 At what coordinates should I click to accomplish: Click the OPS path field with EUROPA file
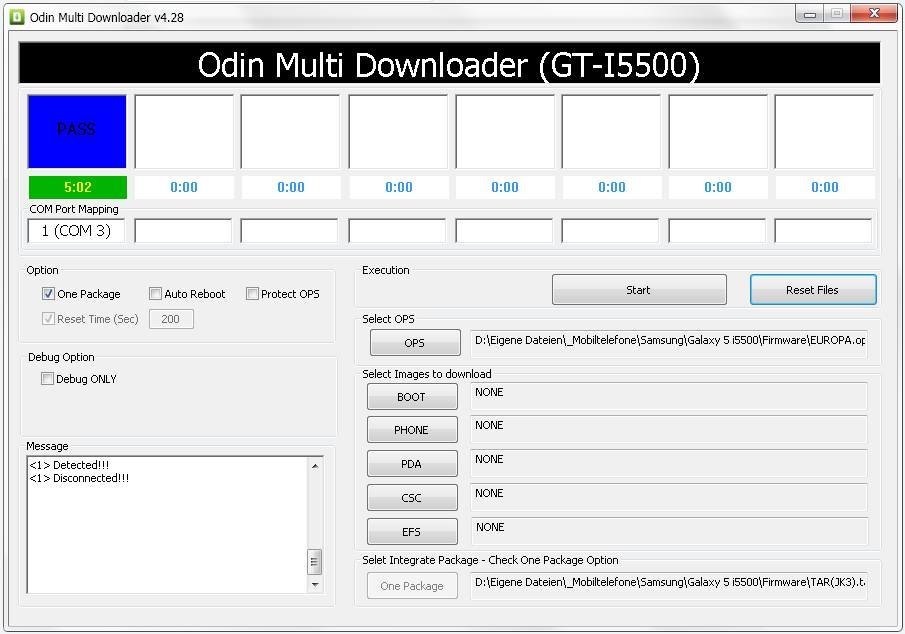coord(669,344)
